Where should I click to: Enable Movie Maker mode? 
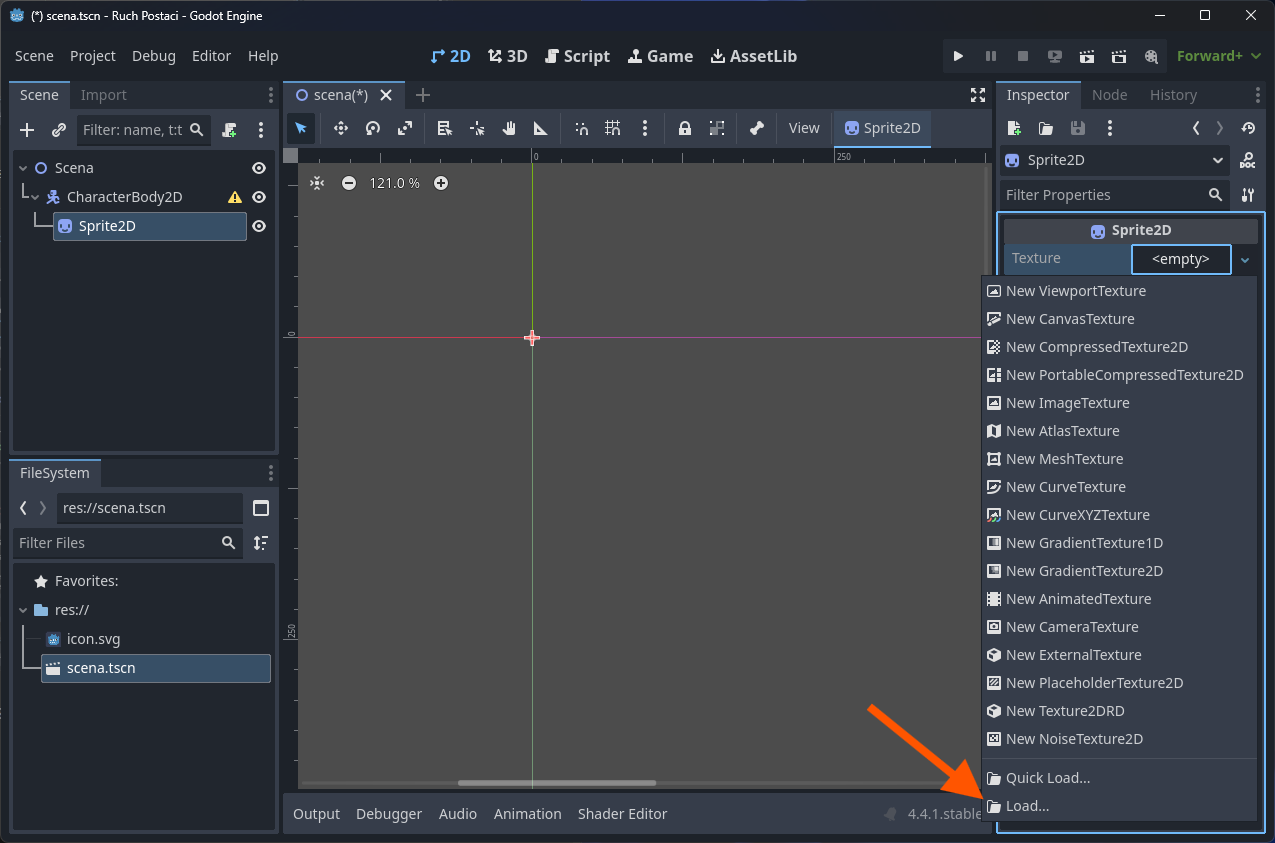[x=1151, y=56]
